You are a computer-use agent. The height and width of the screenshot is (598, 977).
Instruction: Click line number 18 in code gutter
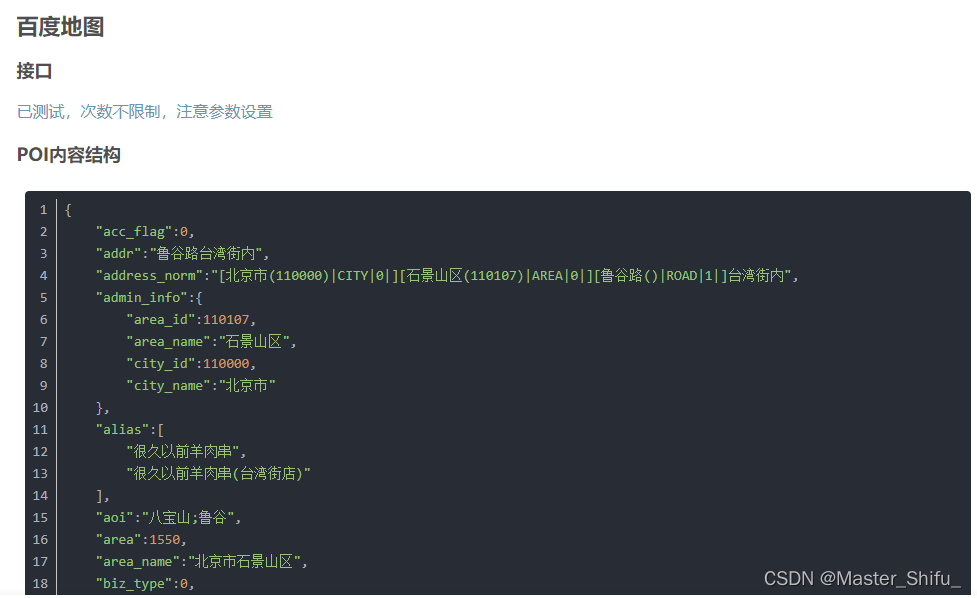40,583
